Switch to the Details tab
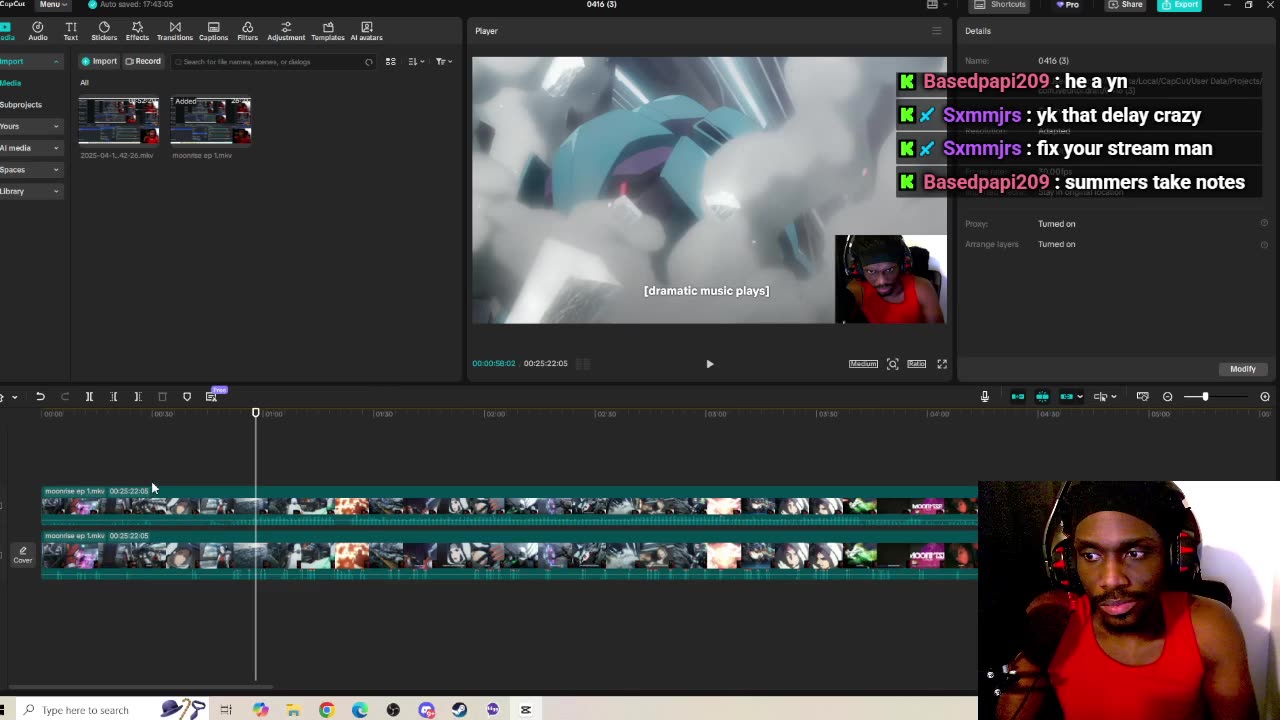1280x720 pixels. tap(978, 31)
